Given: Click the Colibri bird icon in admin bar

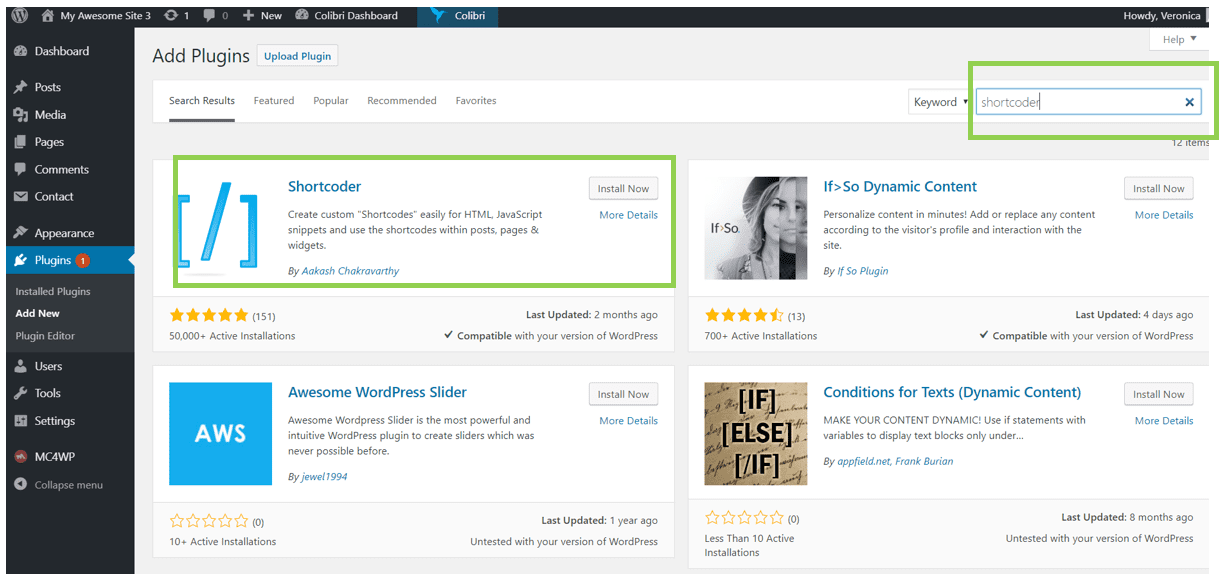Looking at the screenshot, I should click(438, 15).
